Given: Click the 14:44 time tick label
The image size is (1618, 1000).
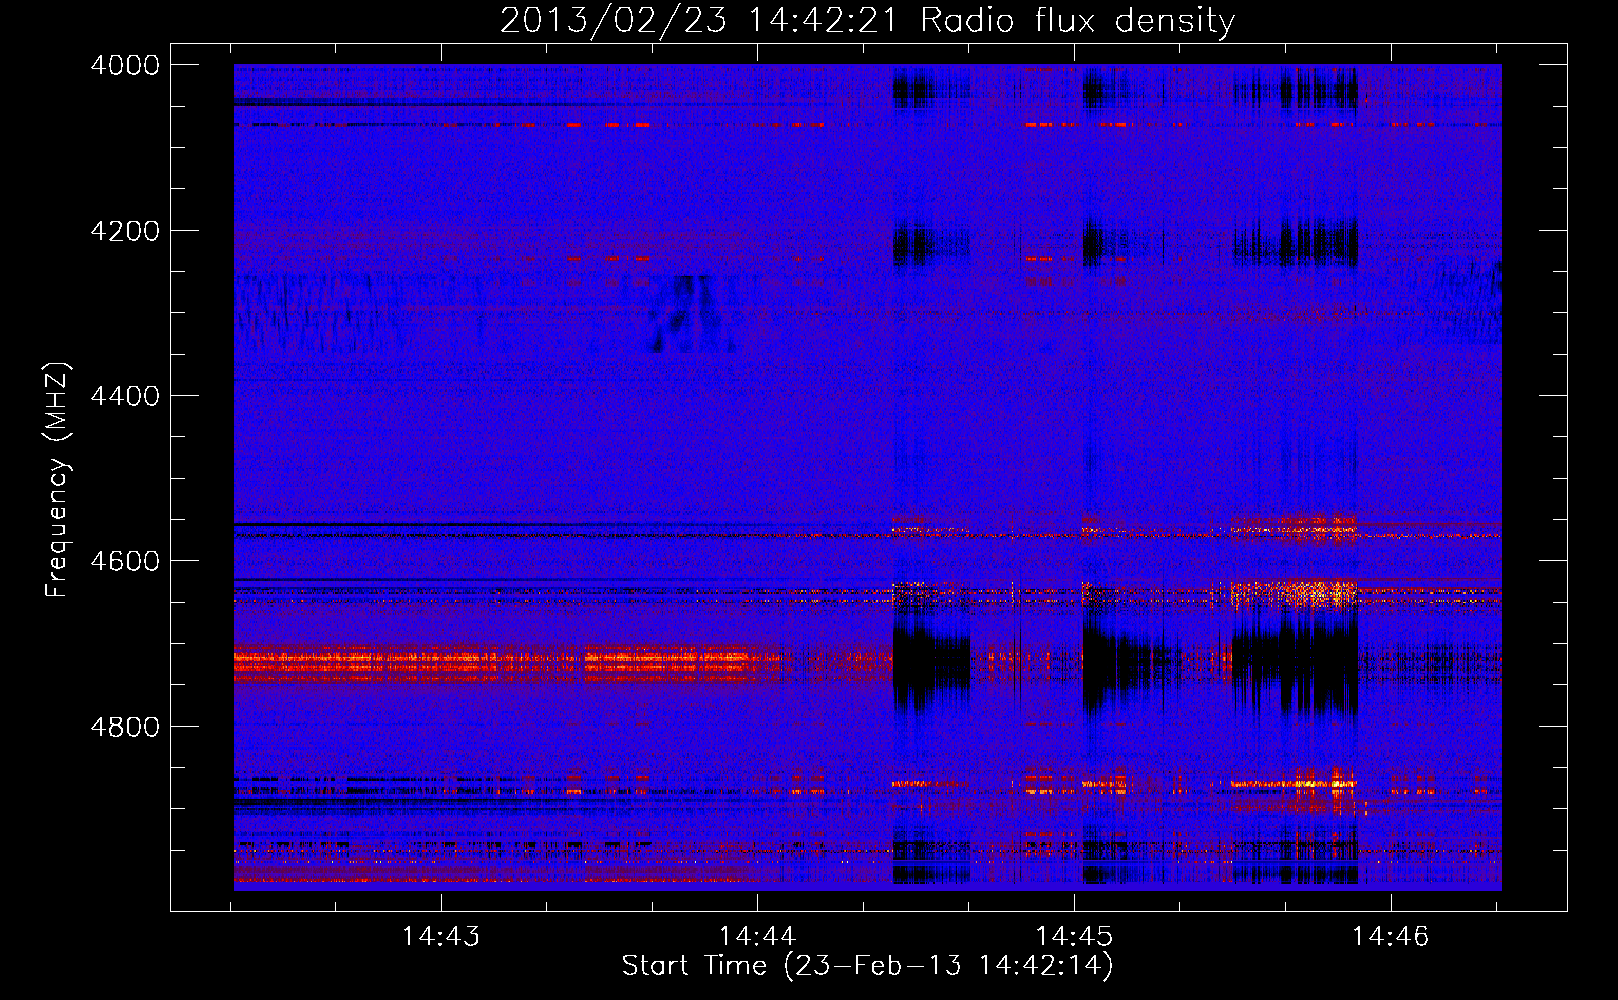Looking at the screenshot, I should click(758, 937).
